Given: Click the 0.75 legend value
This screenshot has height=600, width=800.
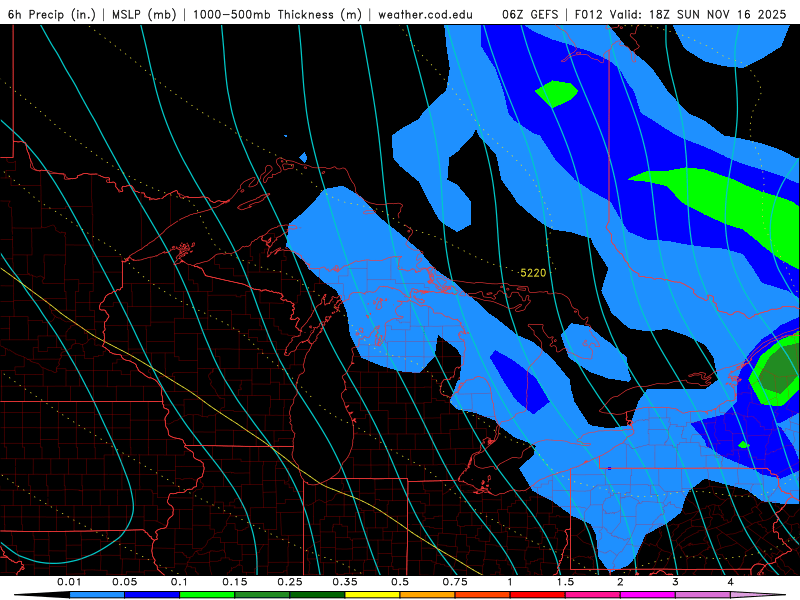Looking at the screenshot, I should (x=455, y=582).
